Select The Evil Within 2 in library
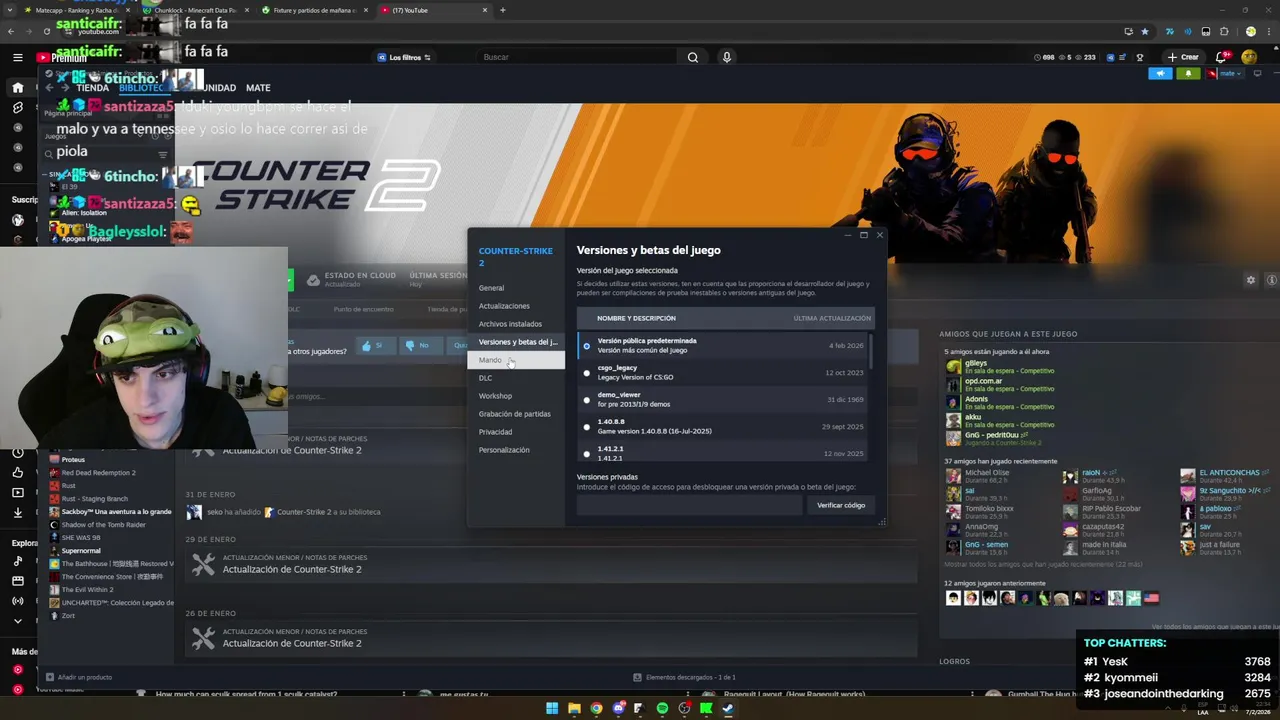 pos(87,589)
